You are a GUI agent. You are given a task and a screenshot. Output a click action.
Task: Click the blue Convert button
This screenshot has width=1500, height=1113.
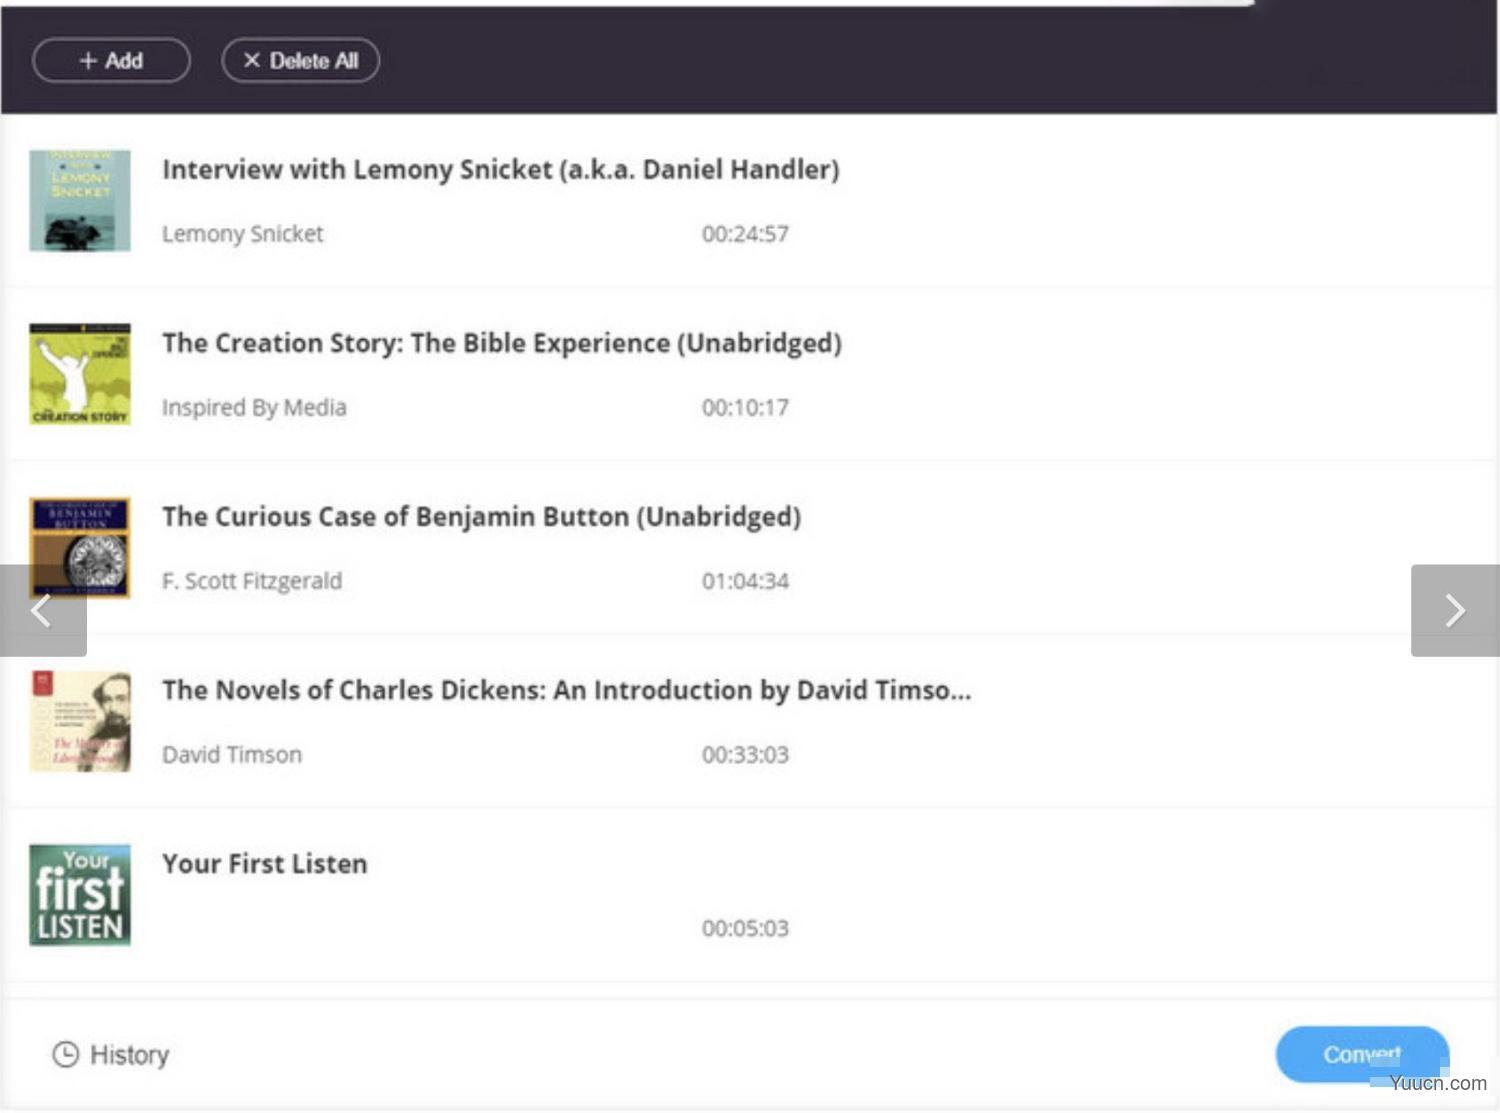pos(1362,1054)
